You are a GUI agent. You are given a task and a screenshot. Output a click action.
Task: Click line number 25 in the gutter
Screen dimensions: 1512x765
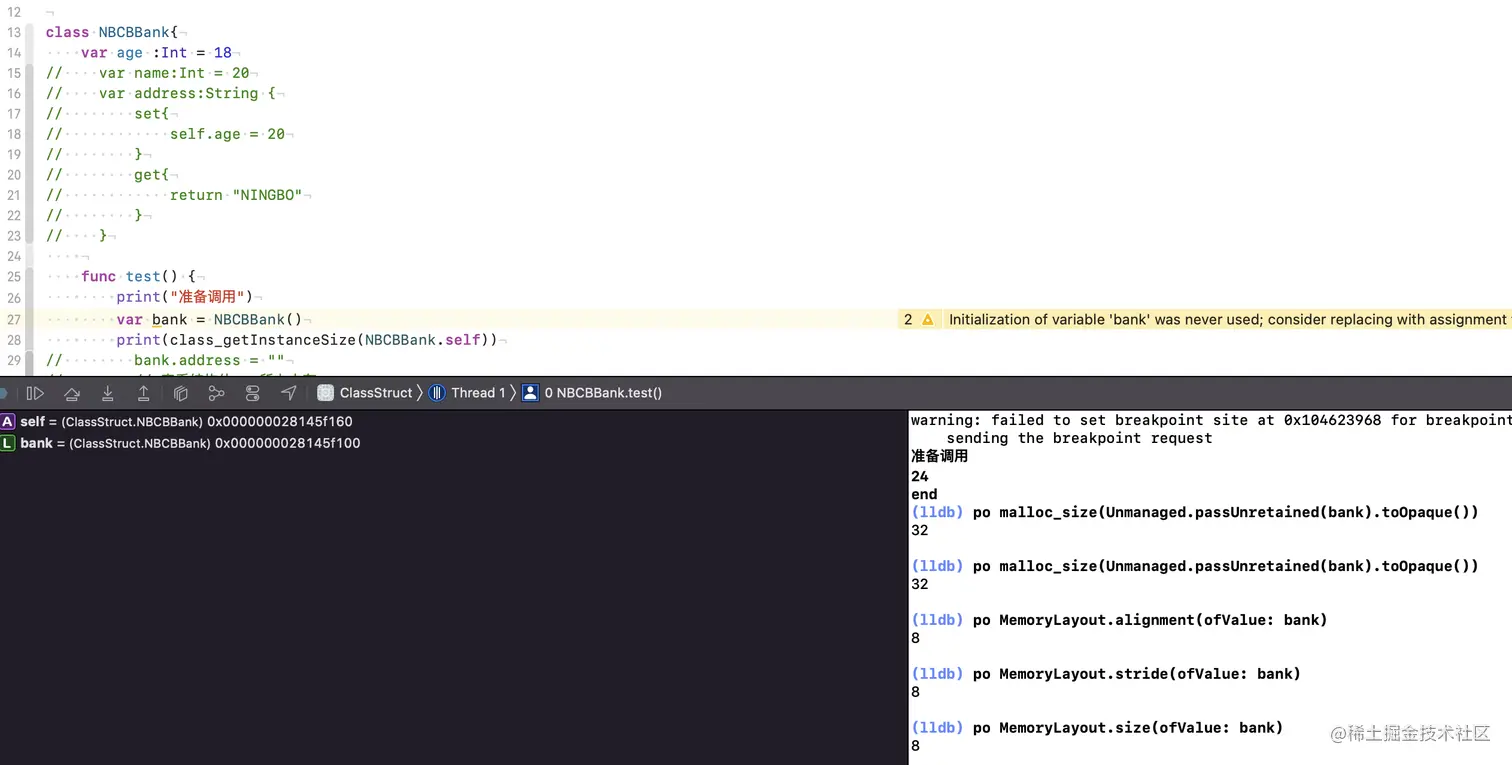point(13,276)
